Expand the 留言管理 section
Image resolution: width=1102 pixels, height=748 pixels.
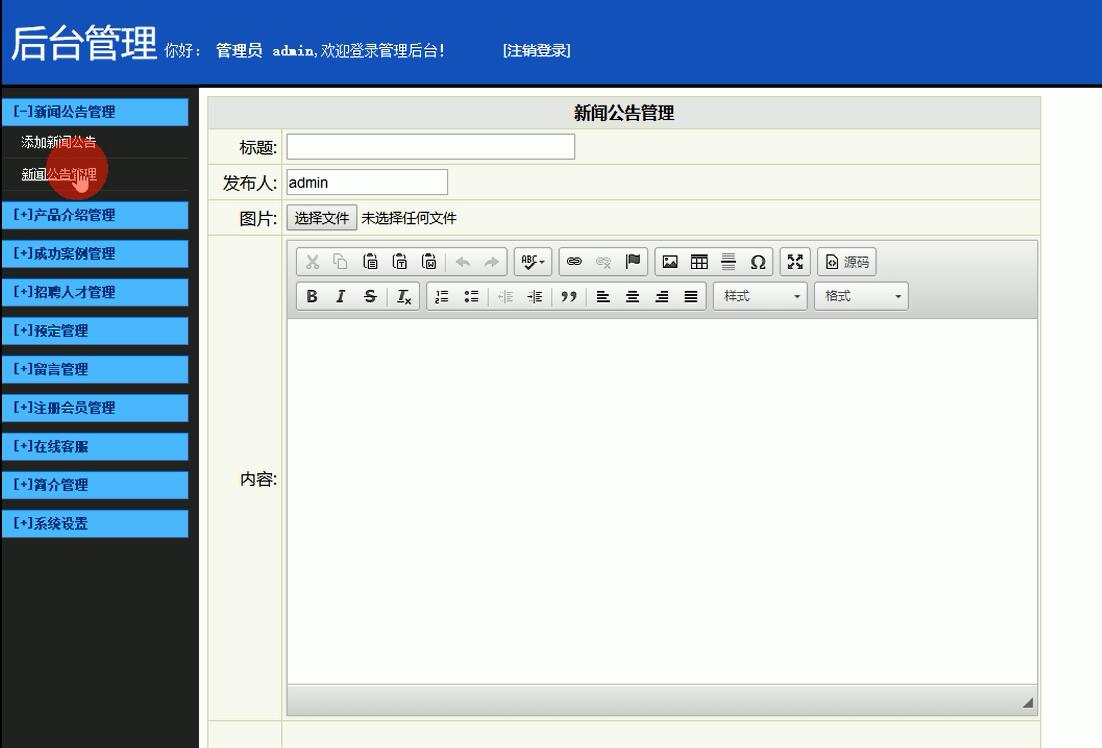tap(95, 370)
